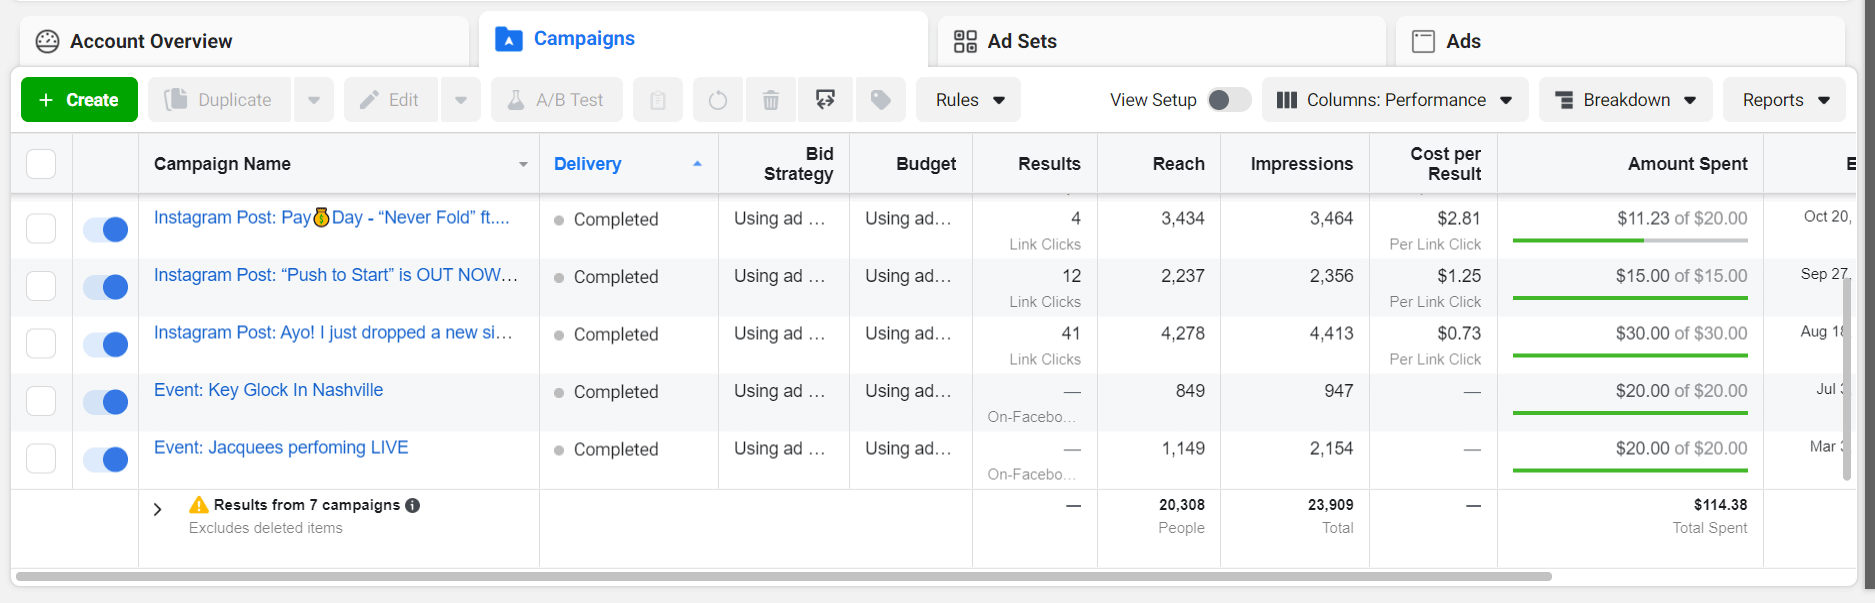1875x603 pixels.
Task: Click the tag label icon
Action: tap(881, 100)
